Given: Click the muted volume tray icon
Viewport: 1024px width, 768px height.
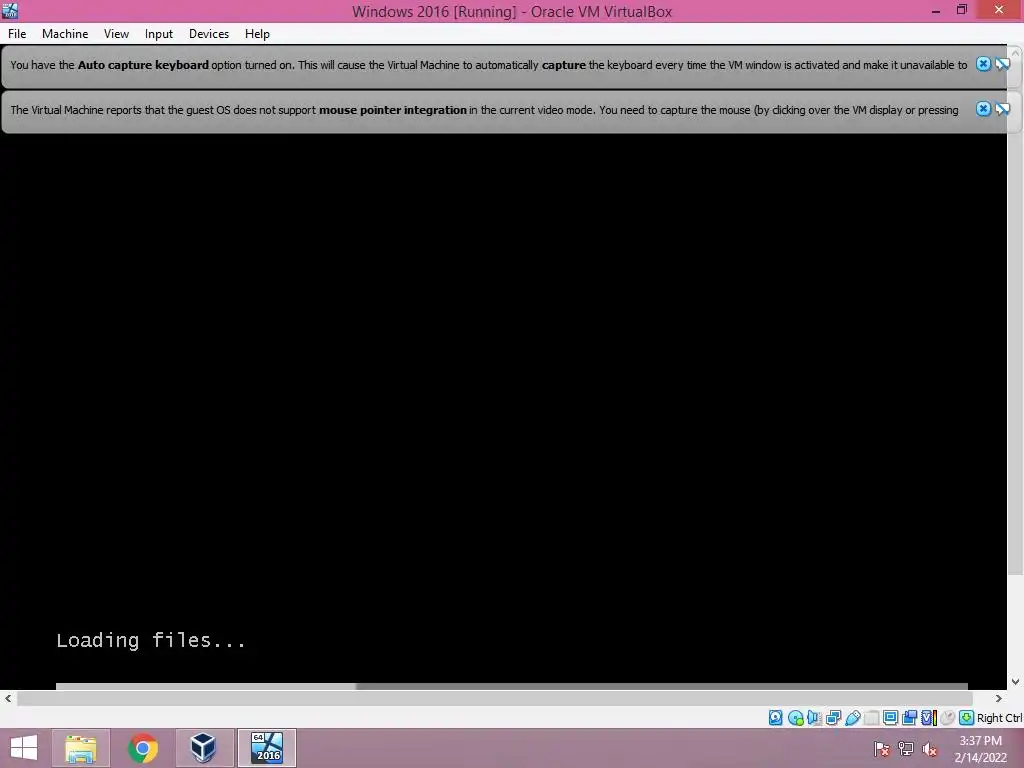Looking at the screenshot, I should [930, 749].
